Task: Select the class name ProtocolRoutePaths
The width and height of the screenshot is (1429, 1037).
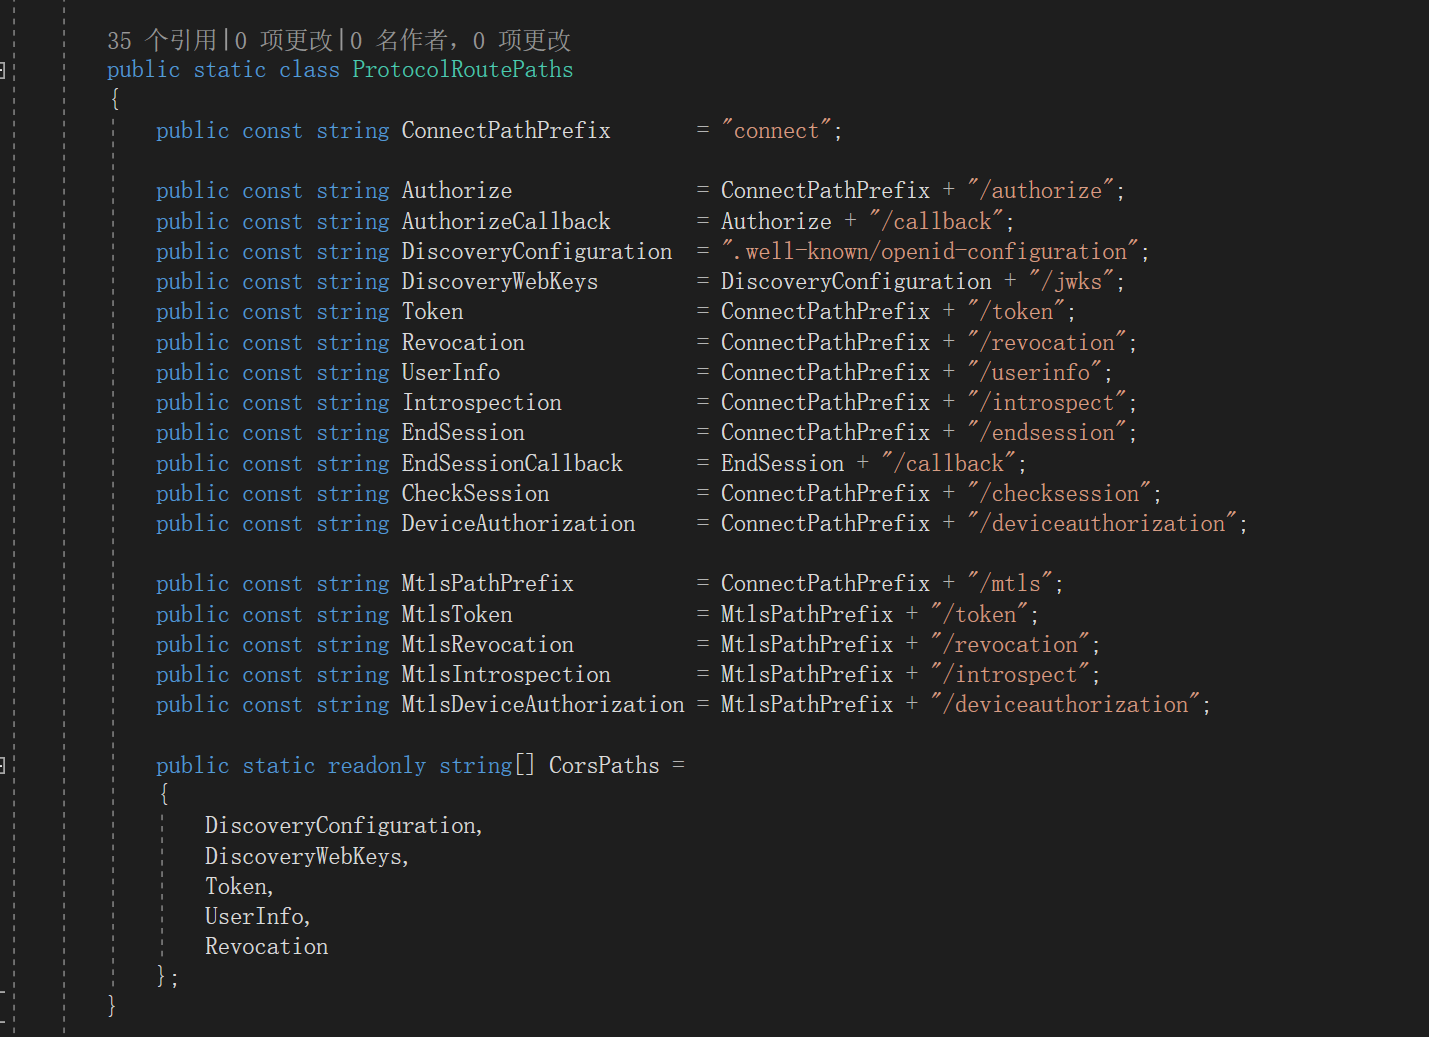Action: click(x=462, y=70)
